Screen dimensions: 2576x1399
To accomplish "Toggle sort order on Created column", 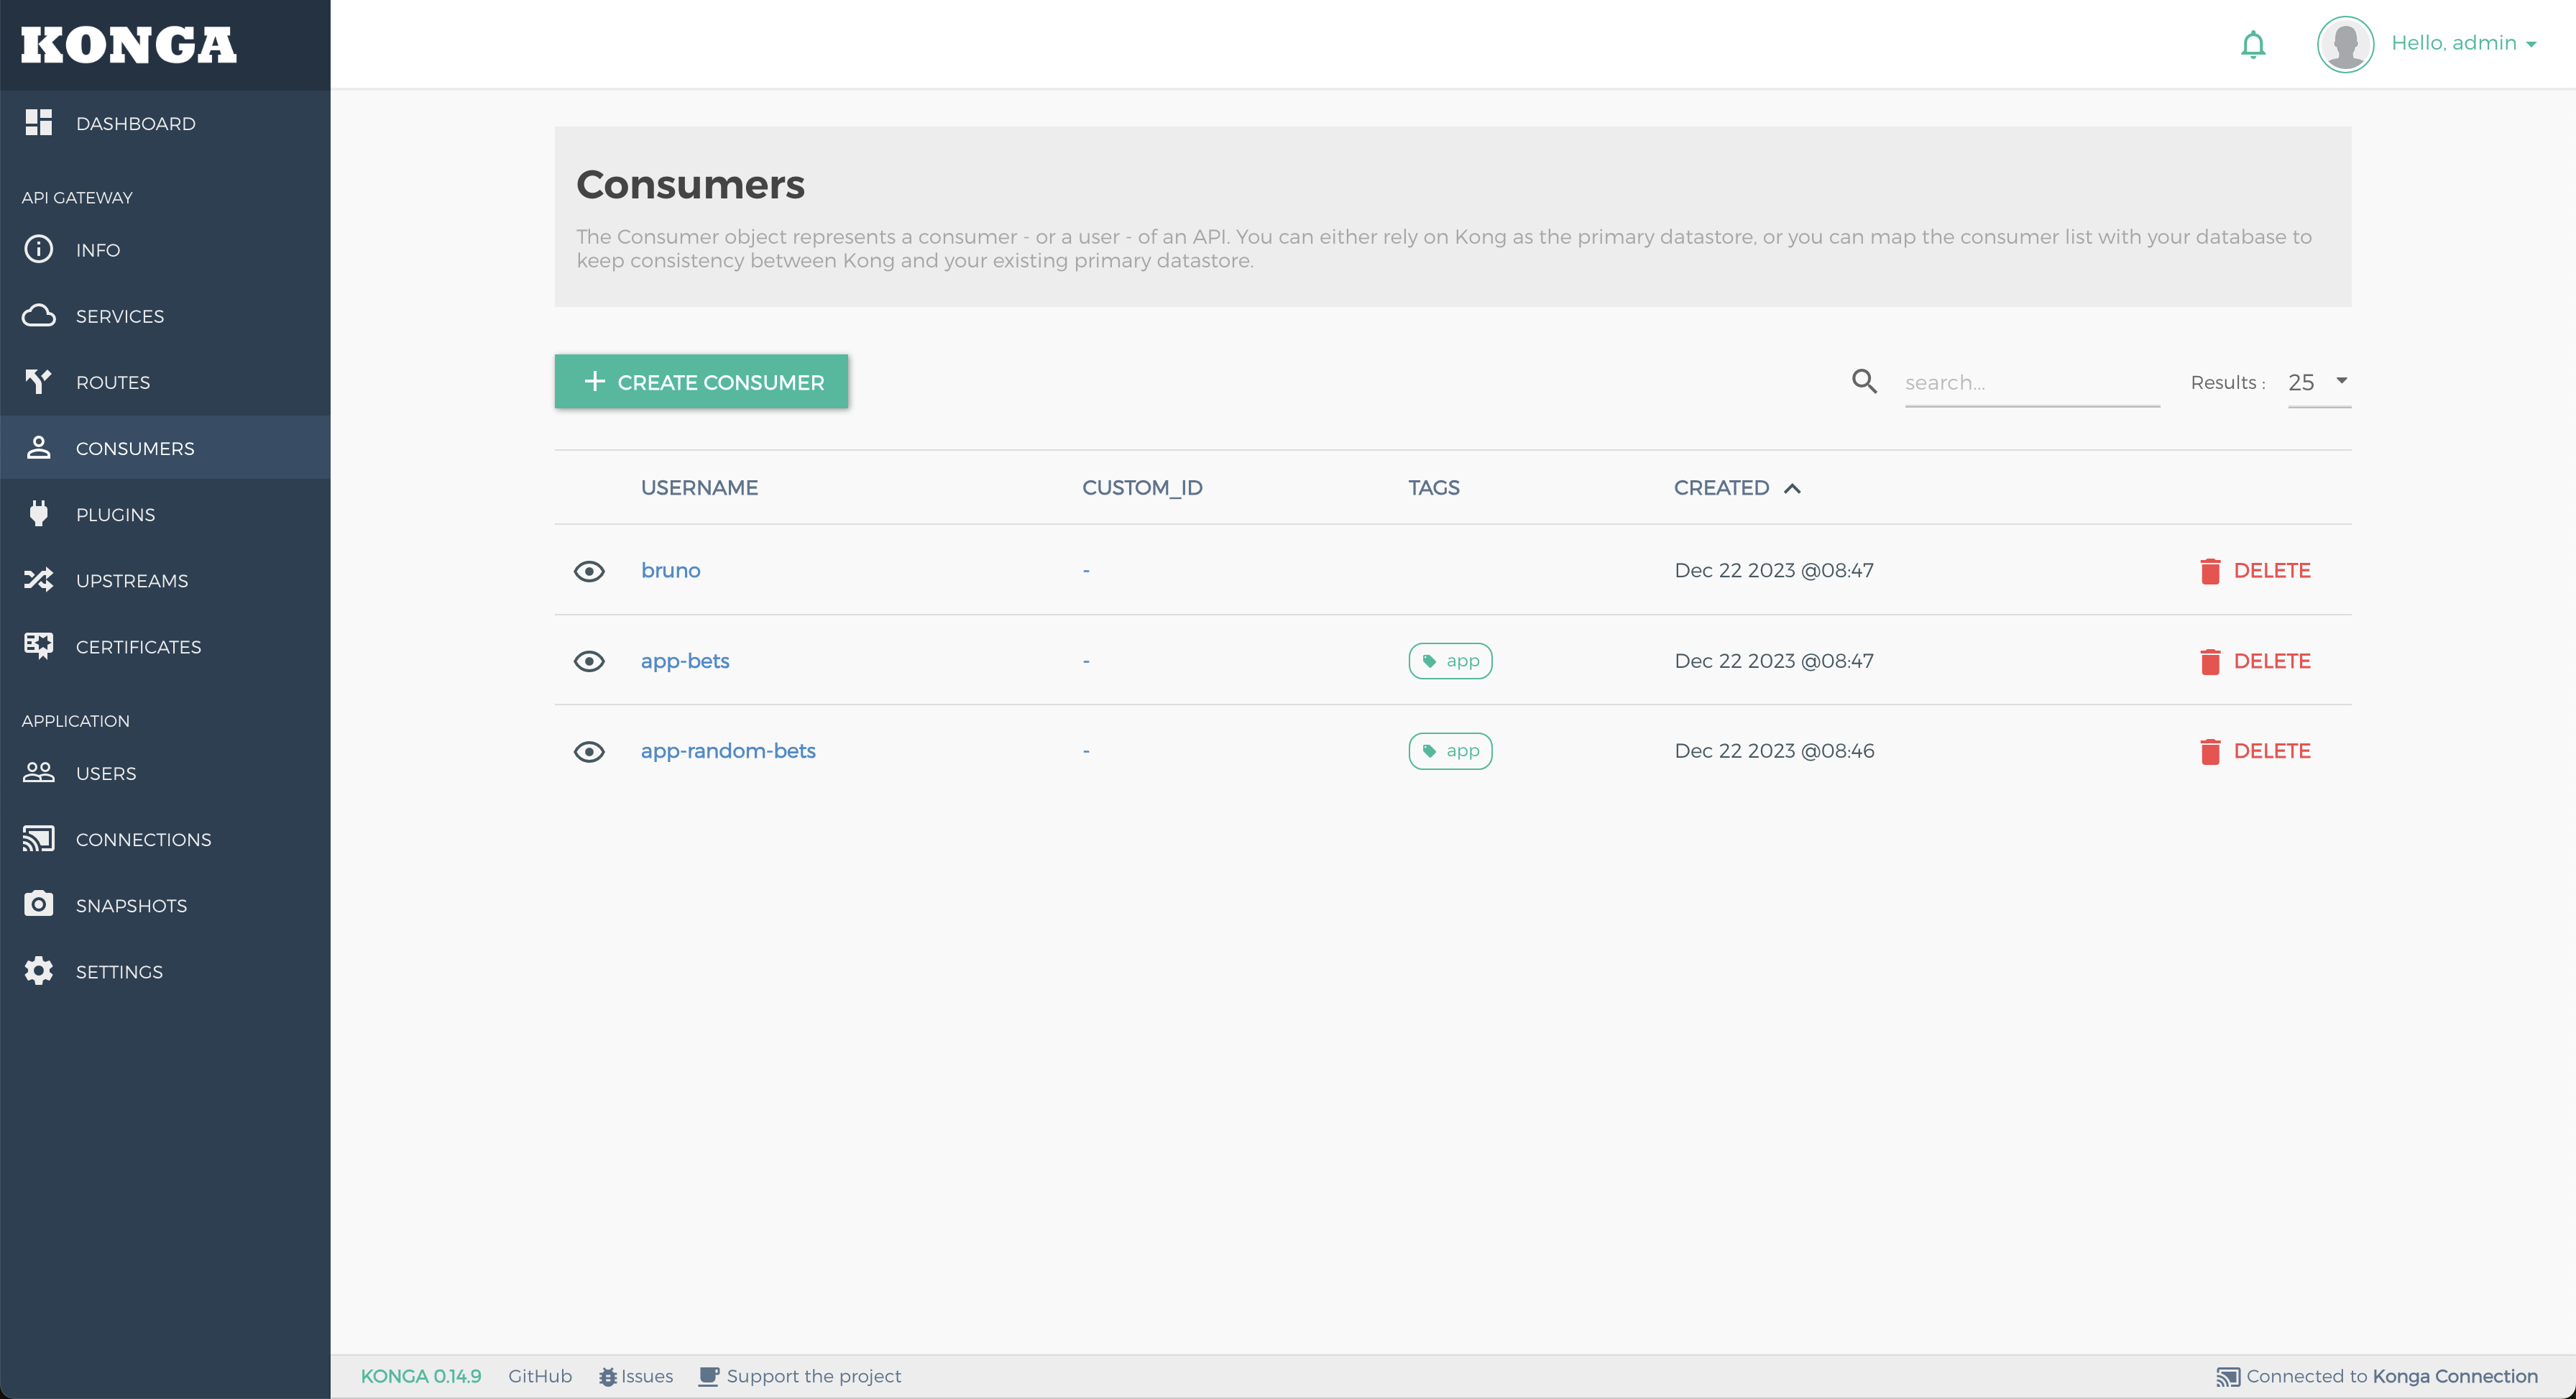I will [x=1736, y=488].
